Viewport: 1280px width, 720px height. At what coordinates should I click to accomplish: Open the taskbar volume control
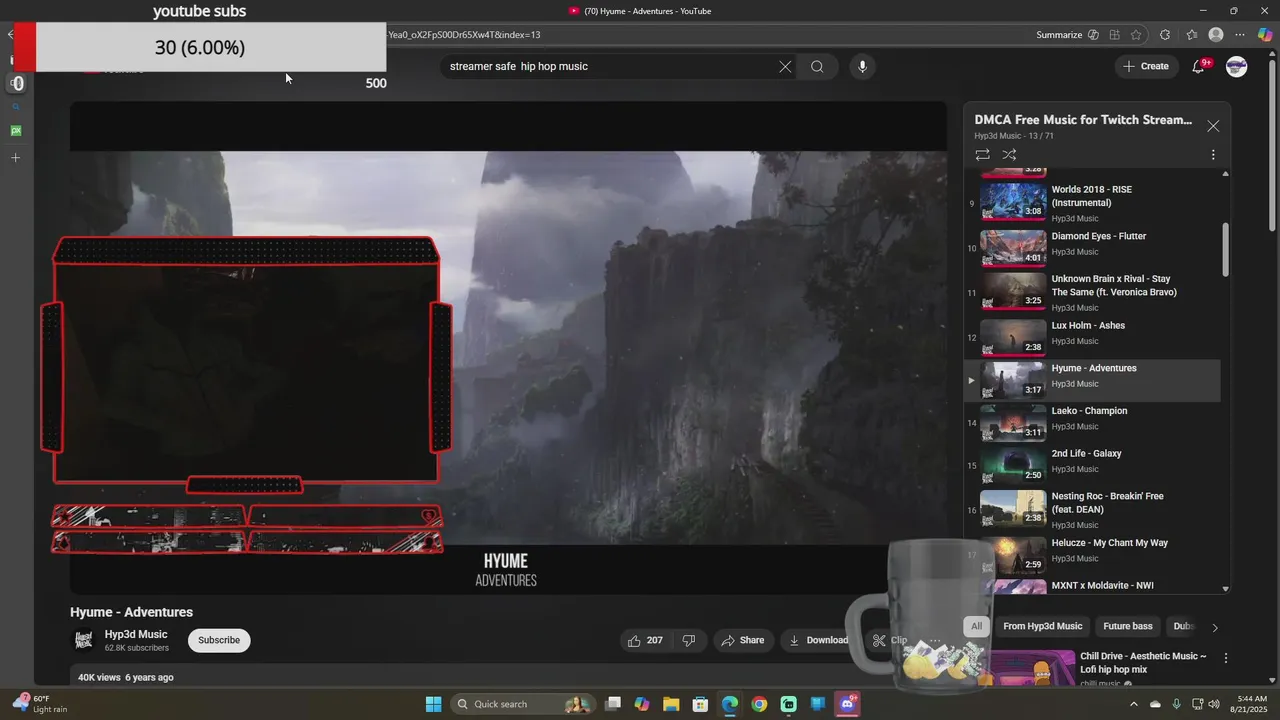pyautogui.click(x=1214, y=704)
